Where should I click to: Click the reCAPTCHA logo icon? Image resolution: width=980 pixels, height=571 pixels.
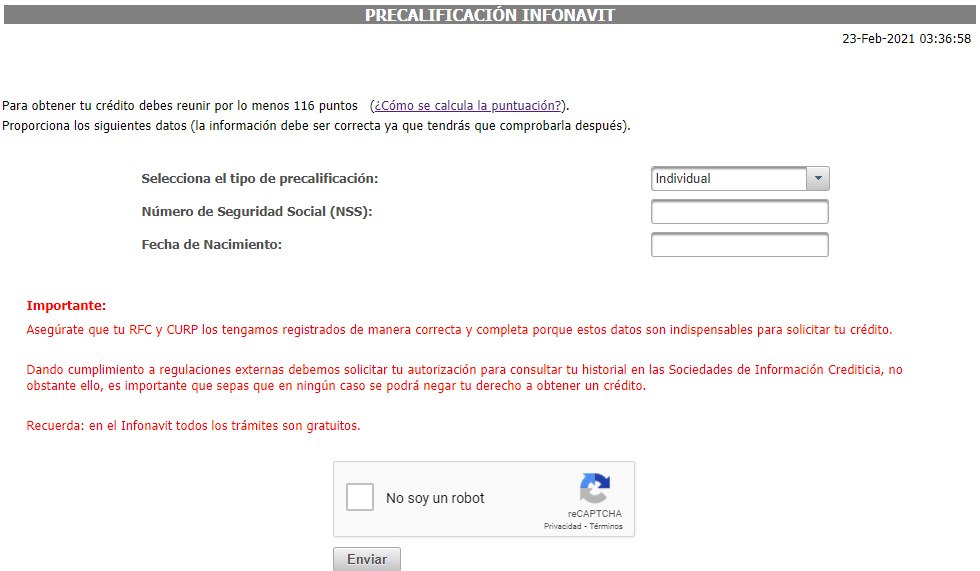pyautogui.click(x=594, y=488)
